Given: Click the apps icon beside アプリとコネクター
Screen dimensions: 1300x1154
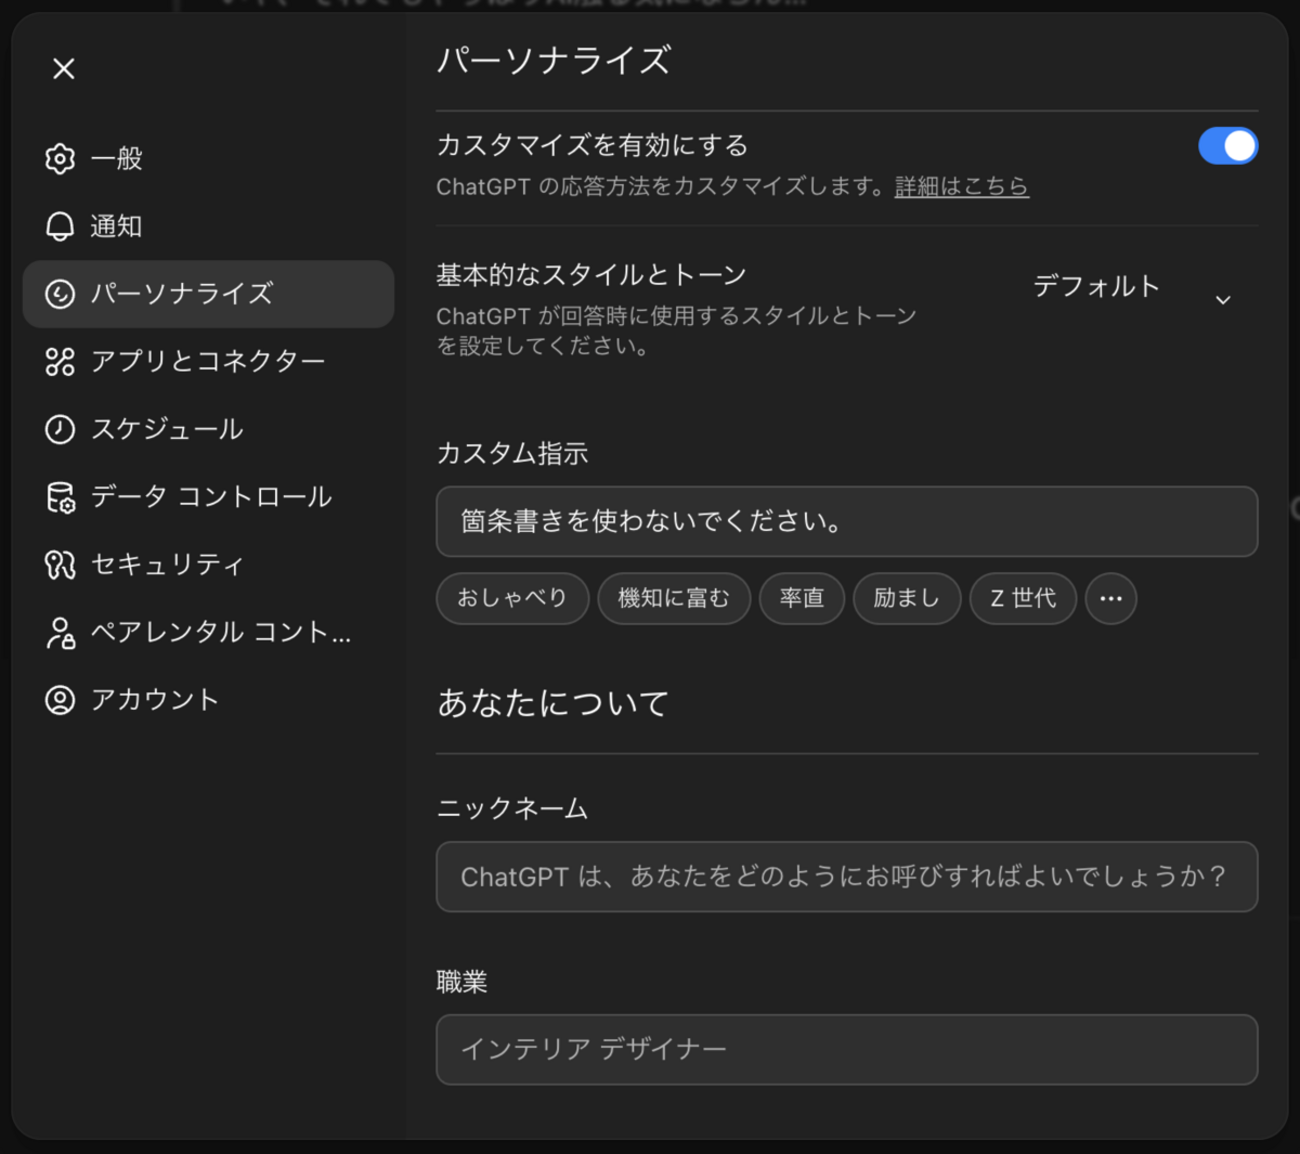Looking at the screenshot, I should tap(60, 361).
